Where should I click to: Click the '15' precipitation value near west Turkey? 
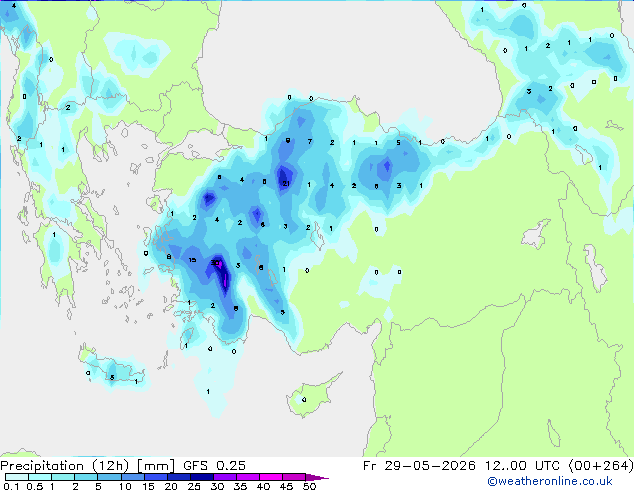(x=192, y=260)
